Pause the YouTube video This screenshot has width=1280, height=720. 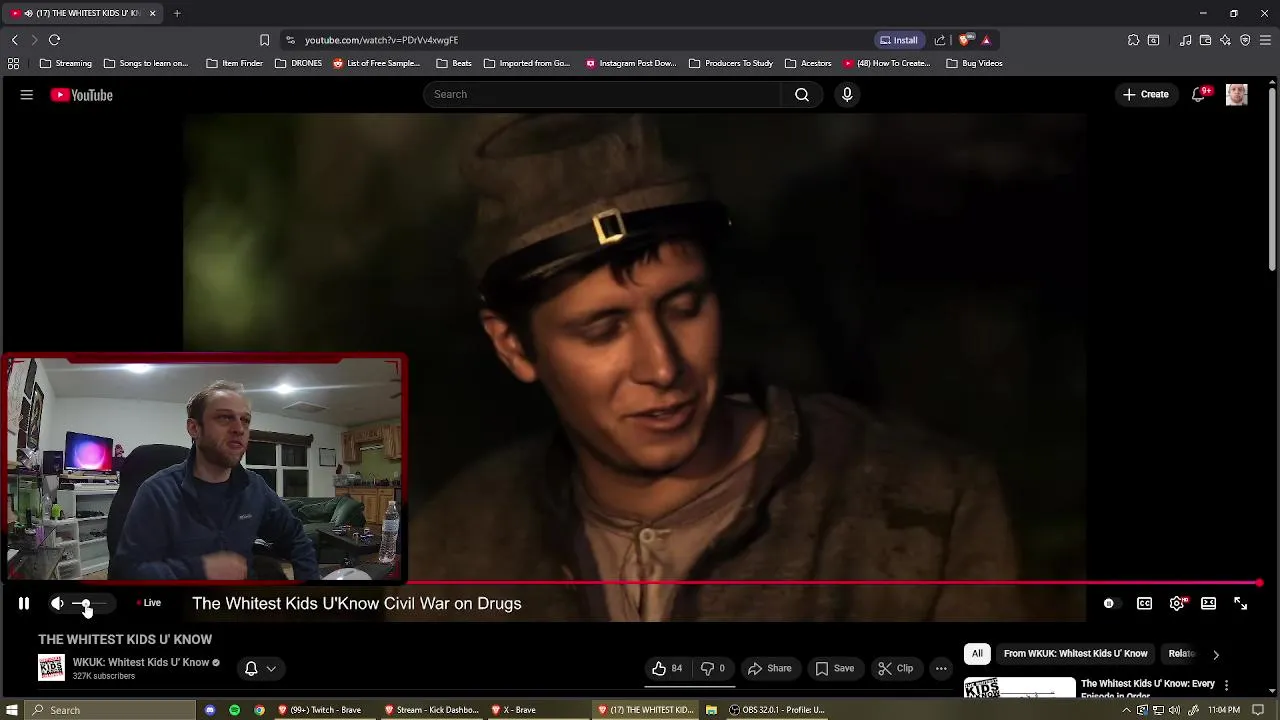point(24,603)
